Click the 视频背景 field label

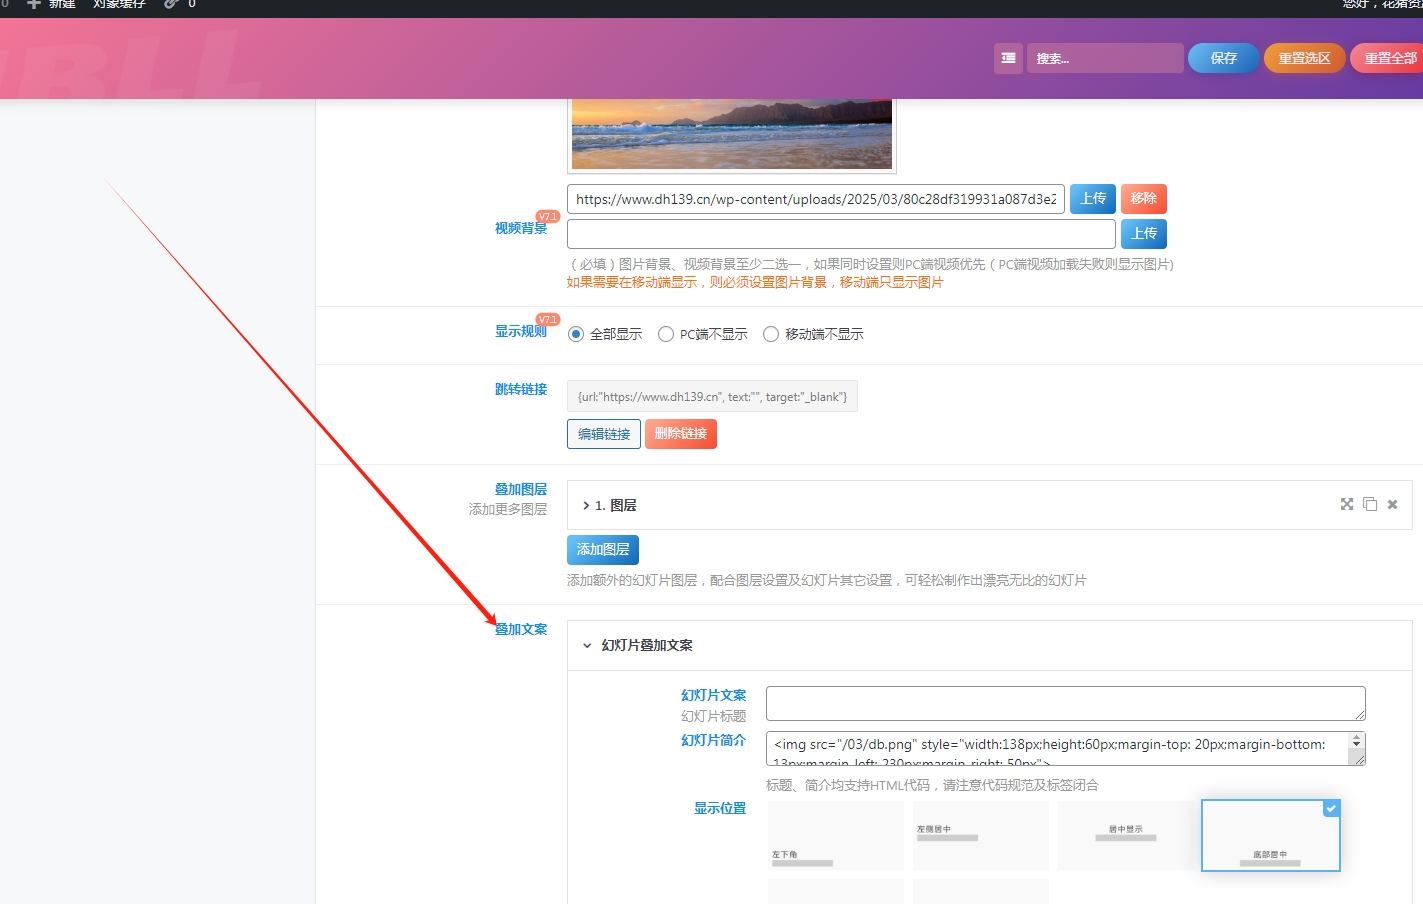521,228
